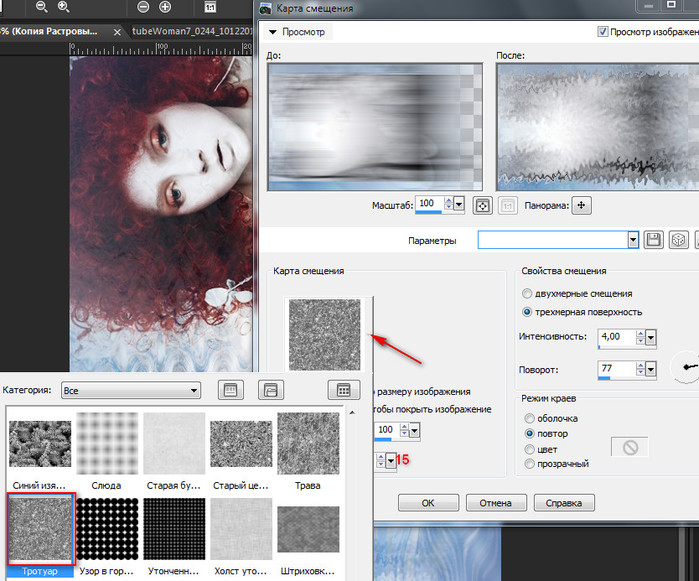This screenshot has height=581, width=699.
Task: Select the Старая бу... texture
Action: point(174,443)
